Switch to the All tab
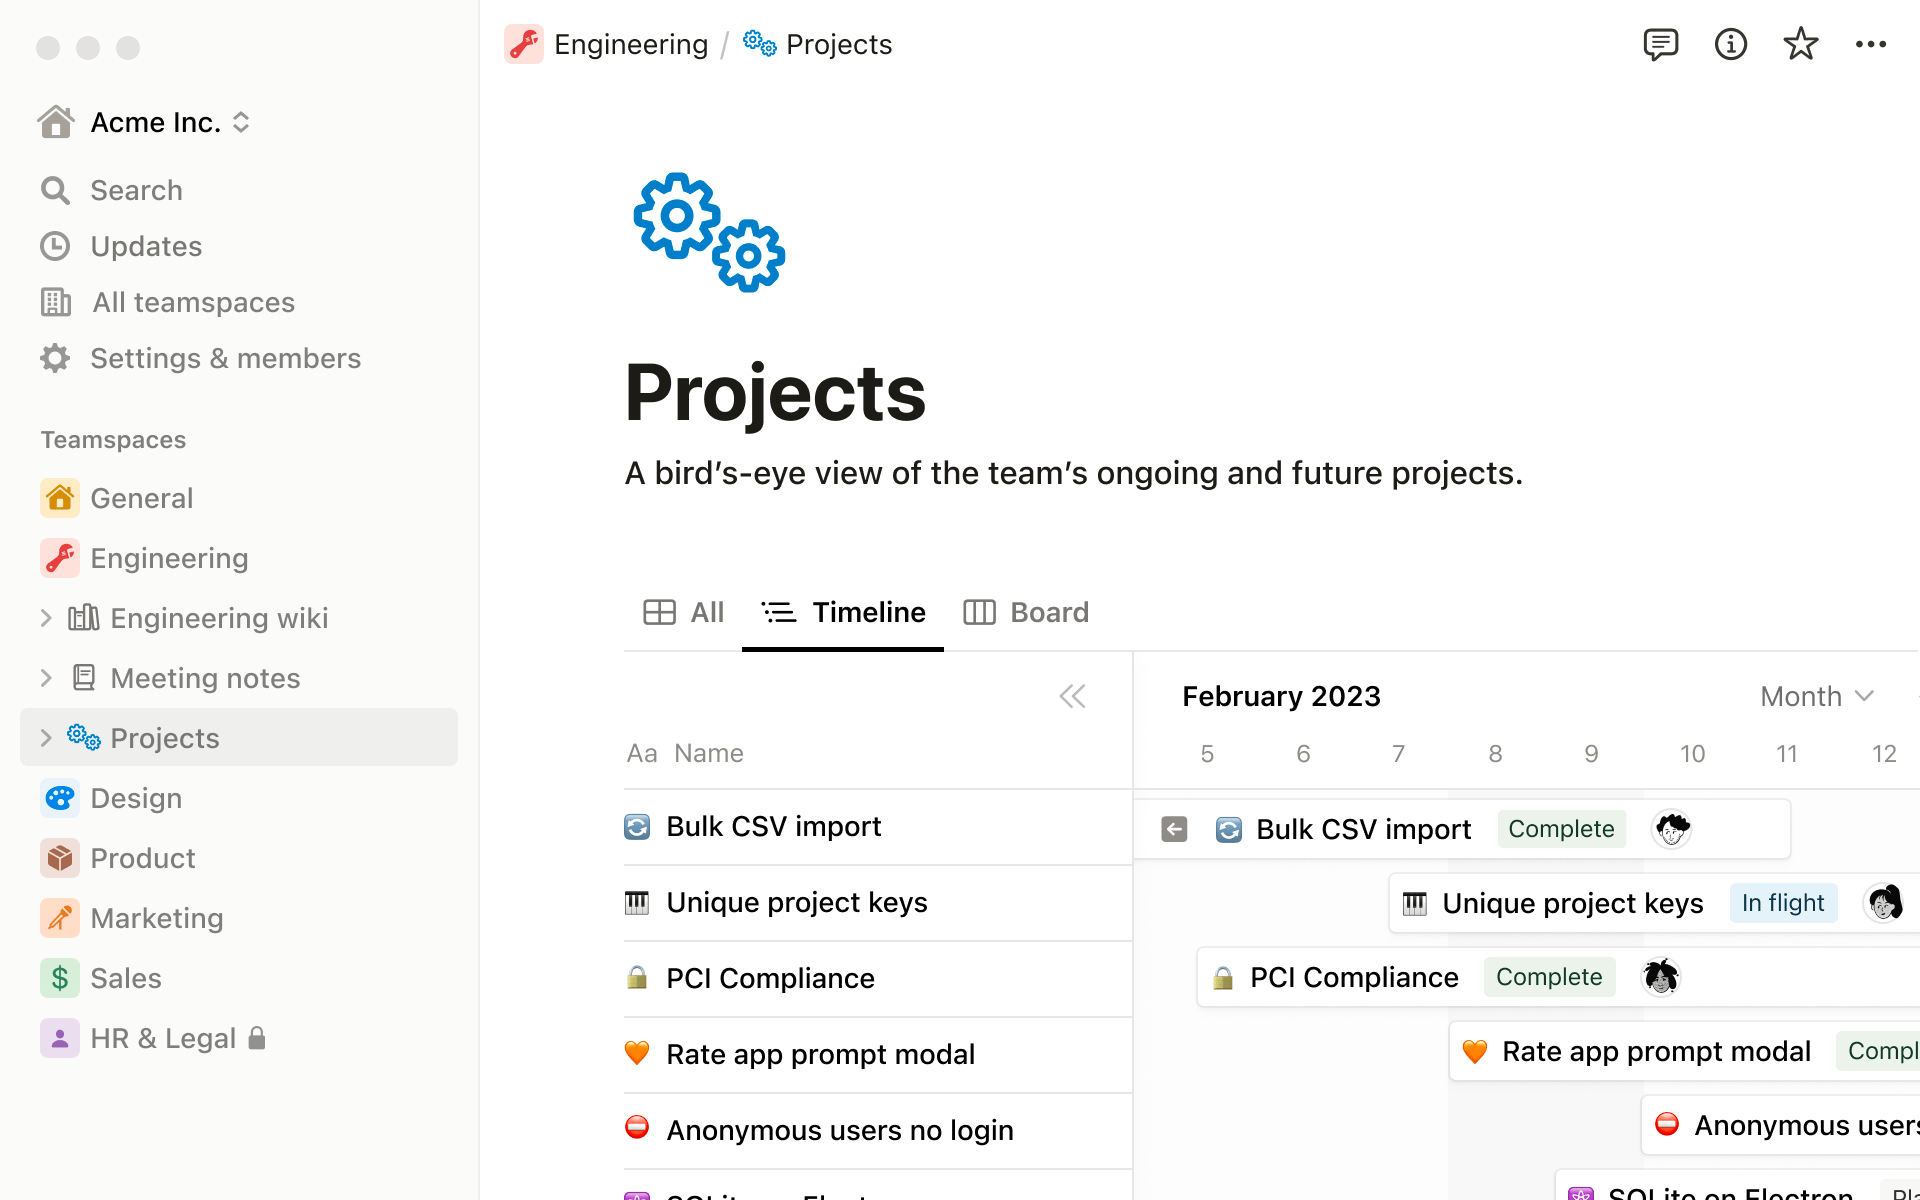1920x1200 pixels. [684, 611]
